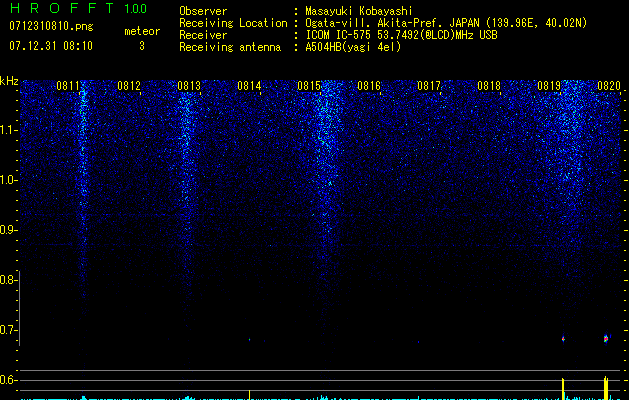The width and height of the screenshot is (629, 400).
Task: Click the 0820 time marker
Action: [x=609, y=86]
